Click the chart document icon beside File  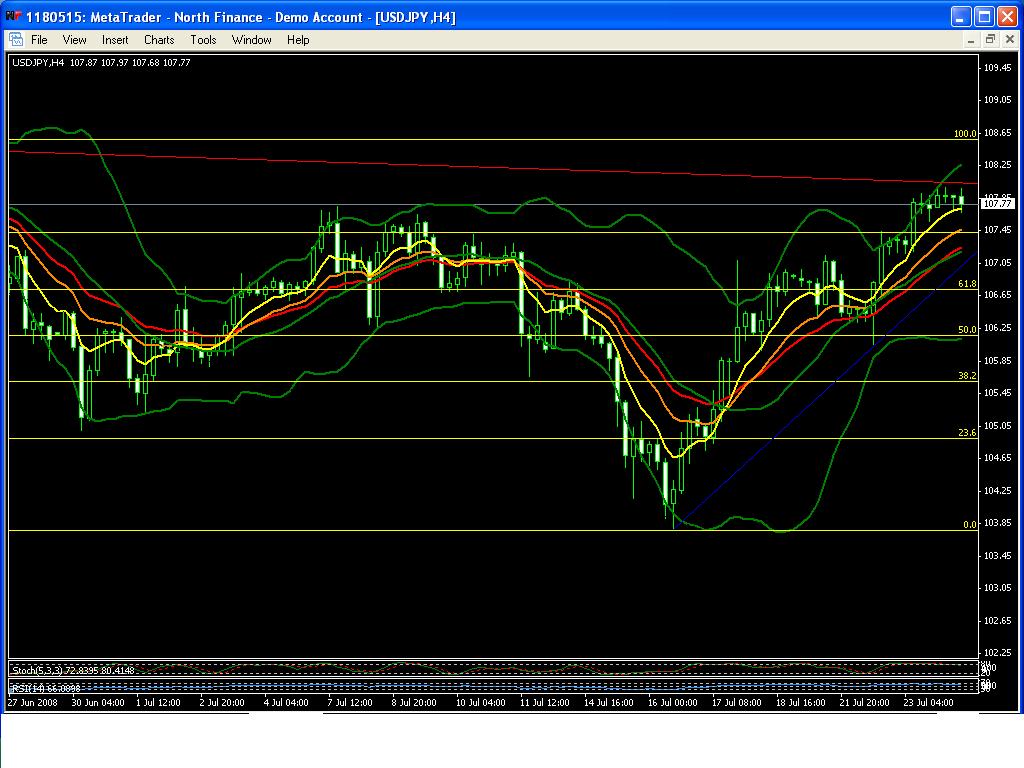[x=15, y=40]
